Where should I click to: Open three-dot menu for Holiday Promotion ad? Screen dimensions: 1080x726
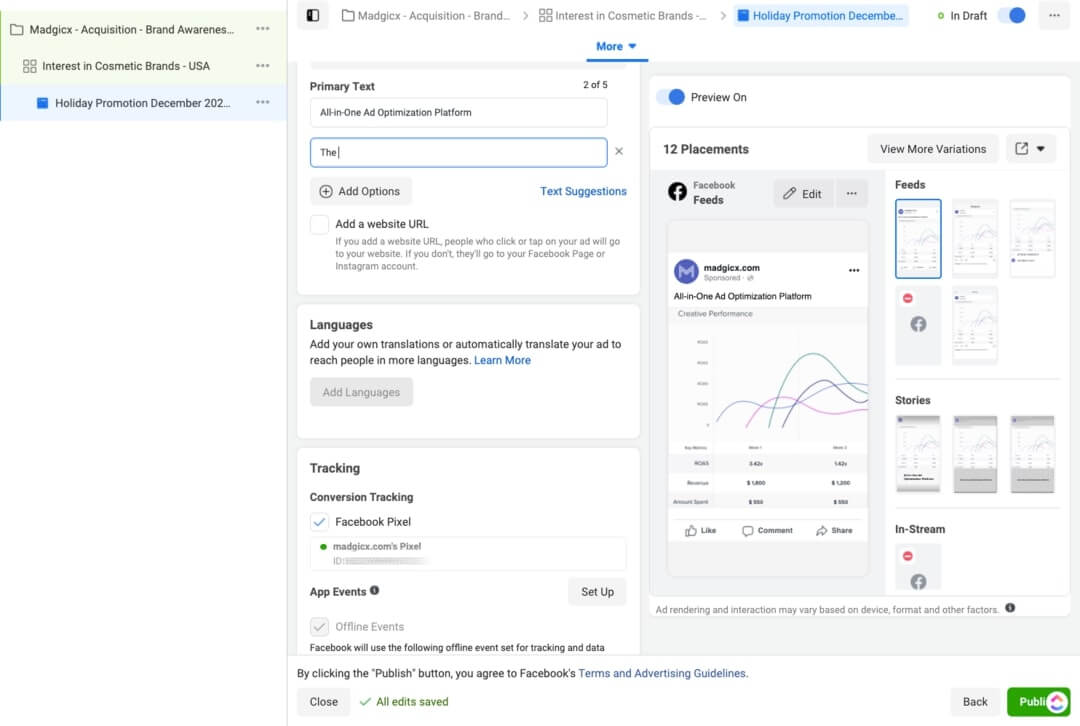click(x=263, y=102)
